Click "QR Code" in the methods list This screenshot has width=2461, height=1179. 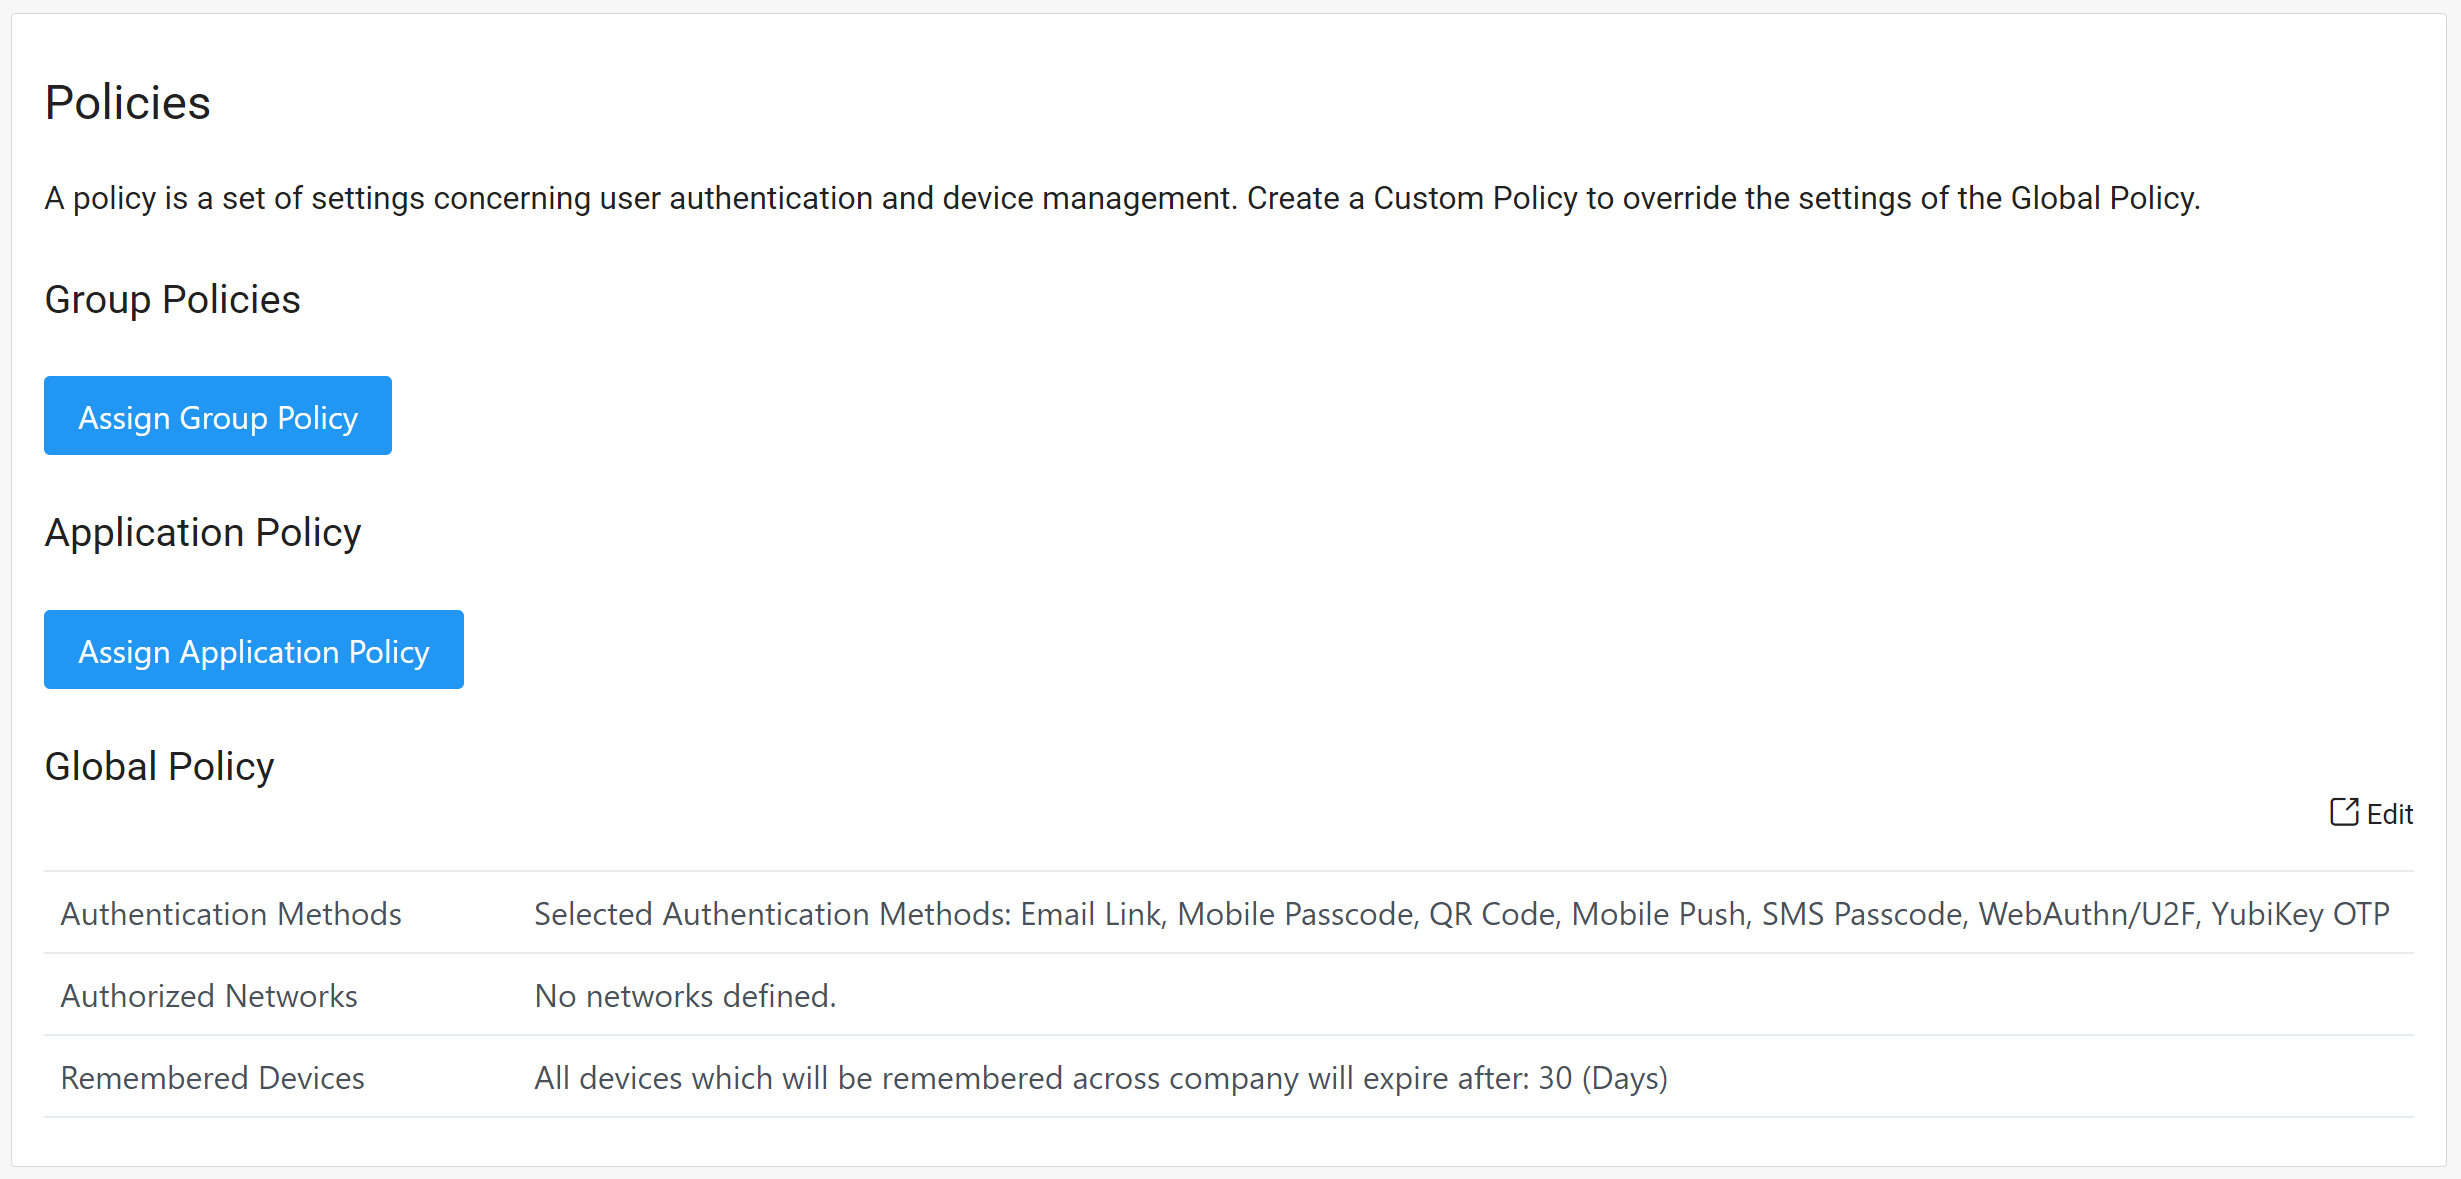coord(1493,914)
